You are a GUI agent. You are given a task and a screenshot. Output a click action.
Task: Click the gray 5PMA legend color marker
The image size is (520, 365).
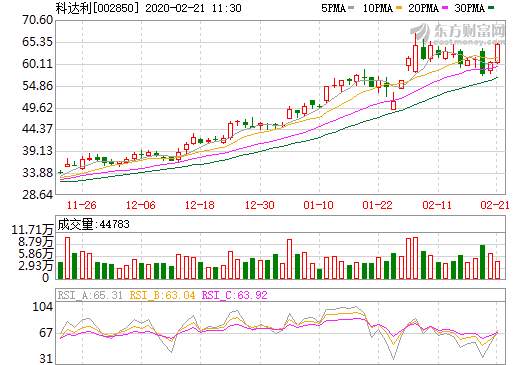tap(351, 7)
